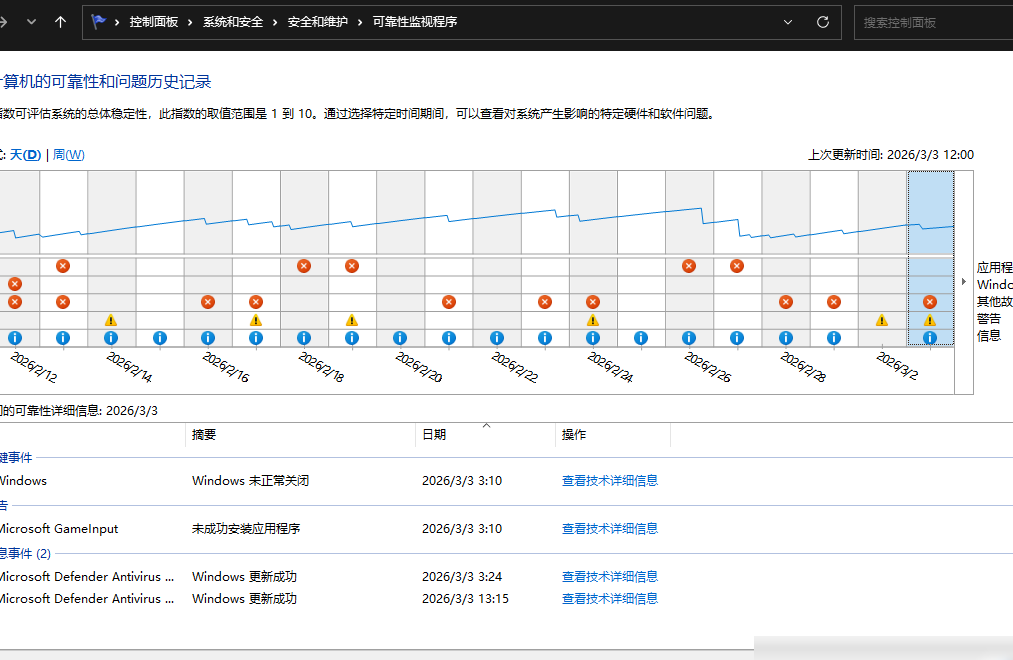Switch chart view to 周(W)
1013x660 pixels.
pyautogui.click(x=68, y=155)
